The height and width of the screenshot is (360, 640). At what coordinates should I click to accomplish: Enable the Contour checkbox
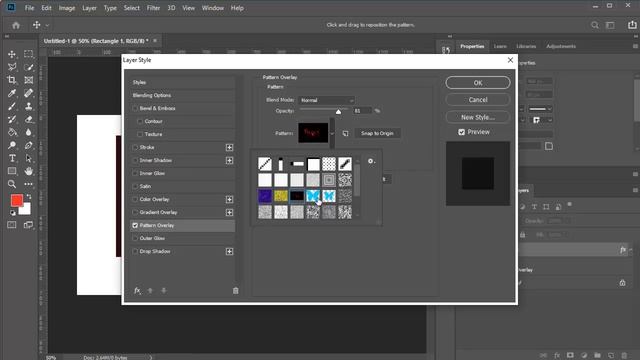140,122
